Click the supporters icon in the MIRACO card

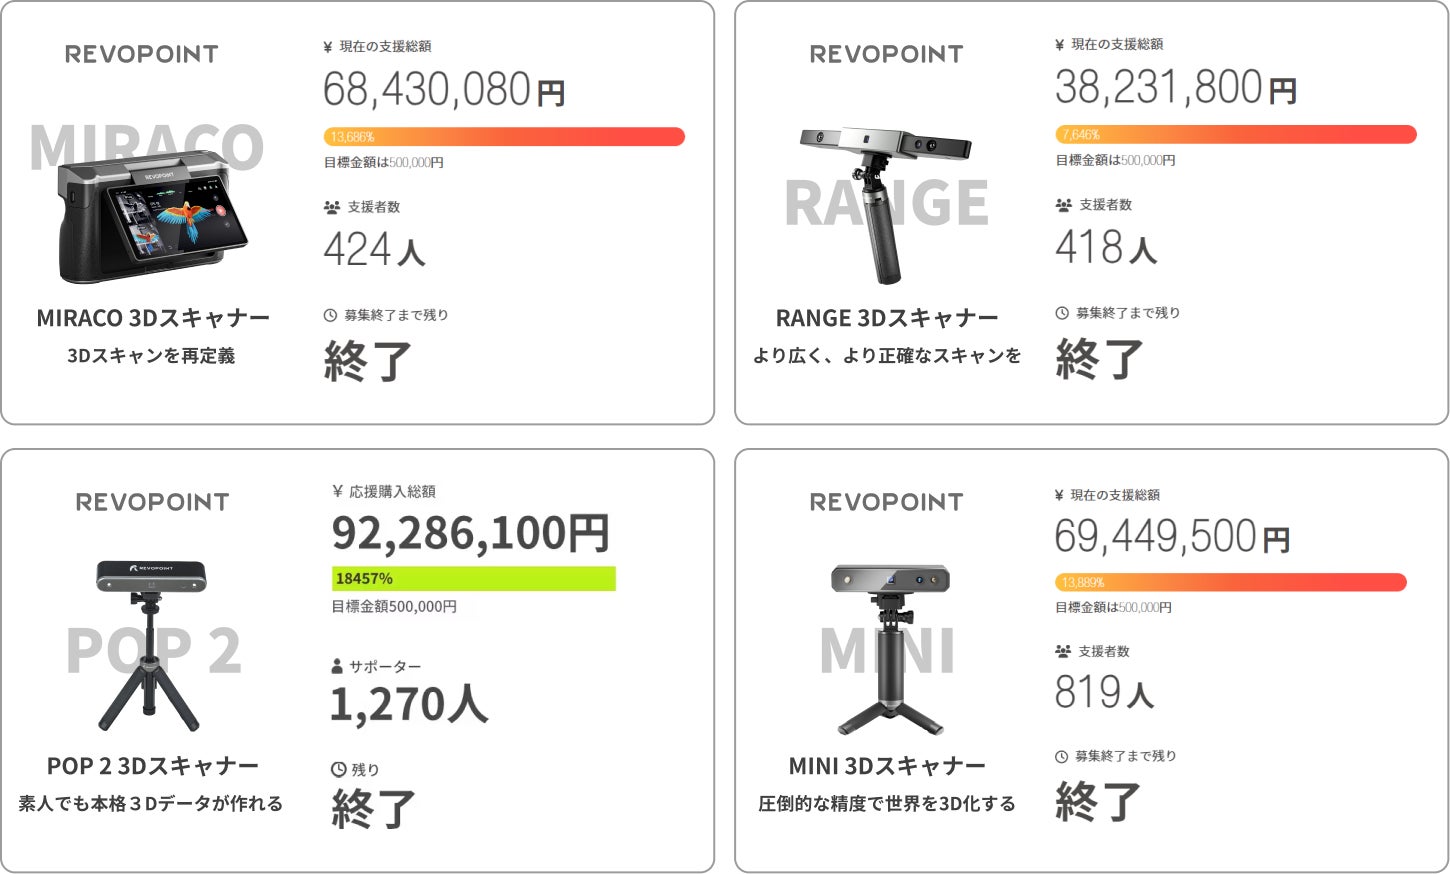tap(332, 207)
